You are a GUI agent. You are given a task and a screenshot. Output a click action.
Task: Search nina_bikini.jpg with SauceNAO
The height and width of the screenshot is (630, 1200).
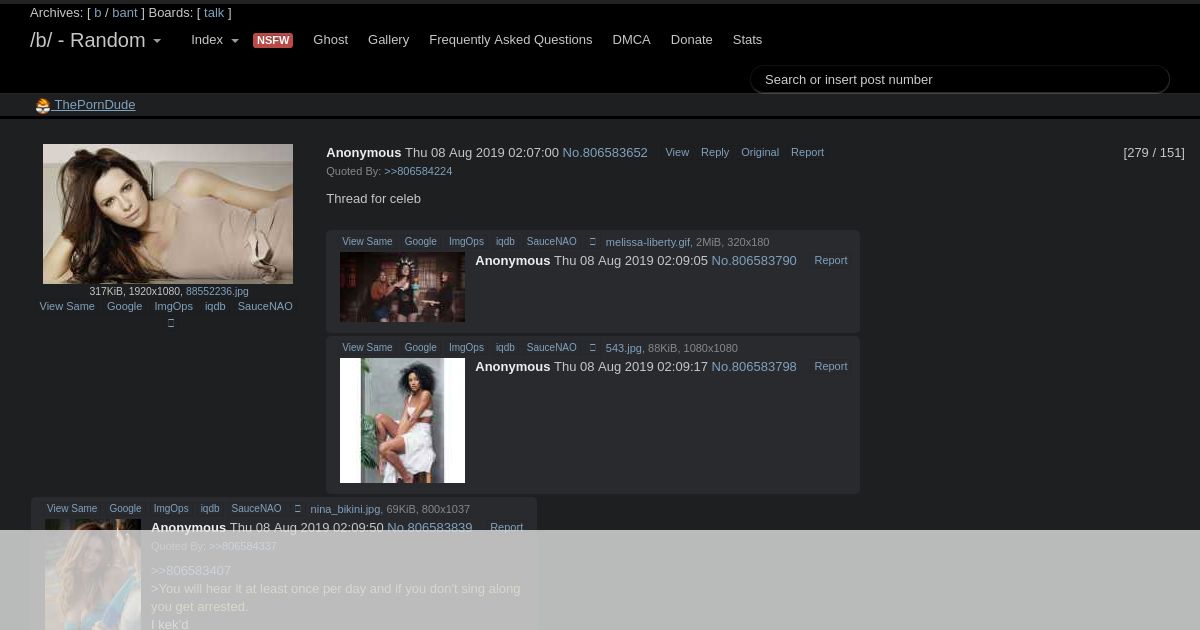click(256, 509)
